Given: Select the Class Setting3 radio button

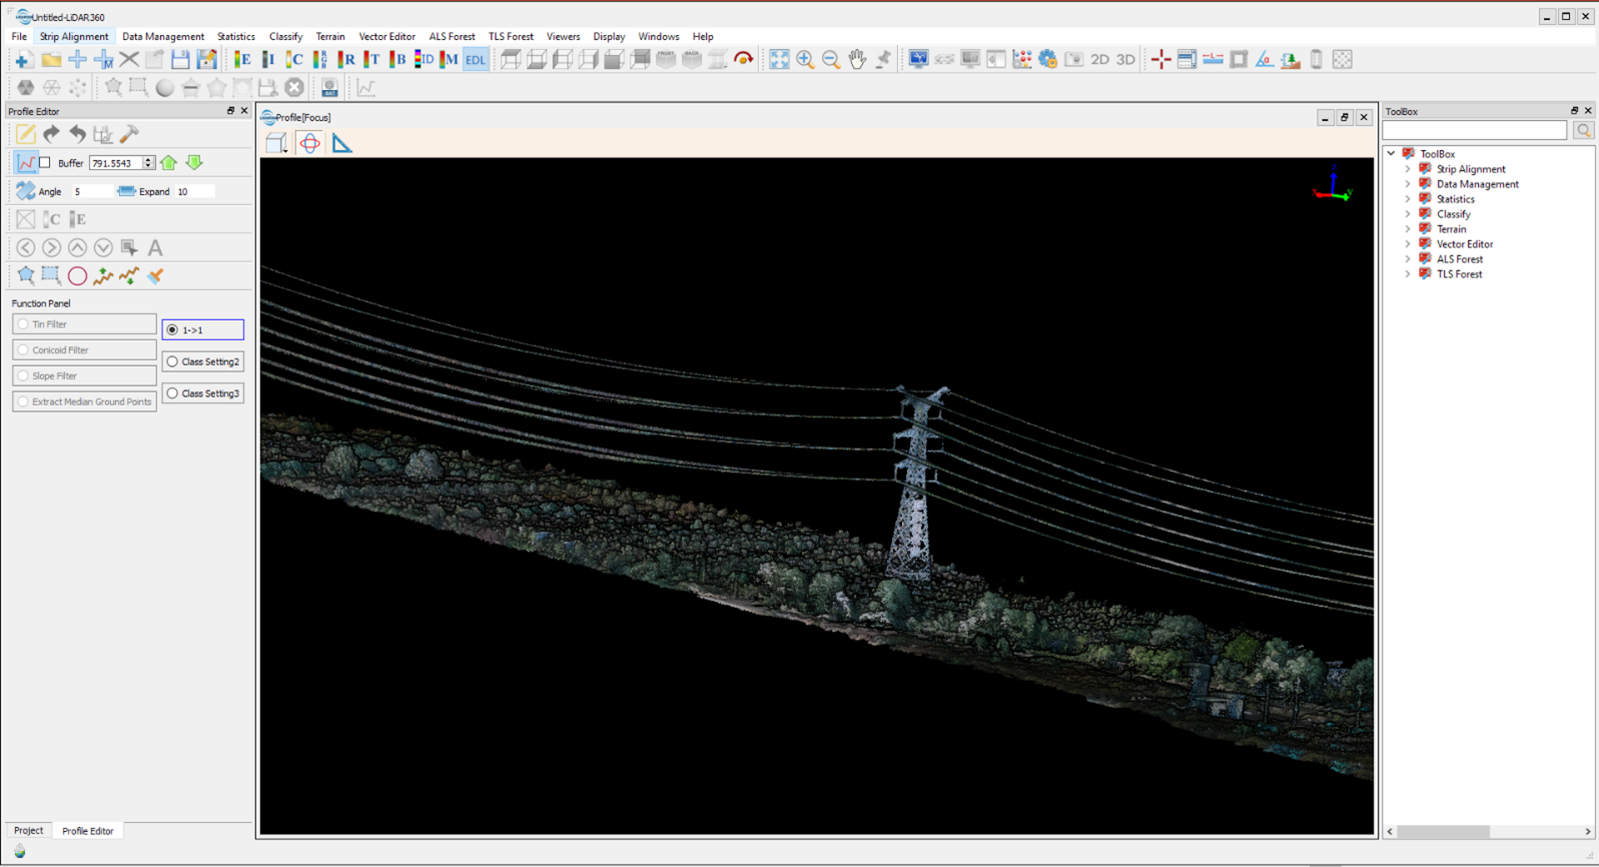Looking at the screenshot, I should point(173,394).
